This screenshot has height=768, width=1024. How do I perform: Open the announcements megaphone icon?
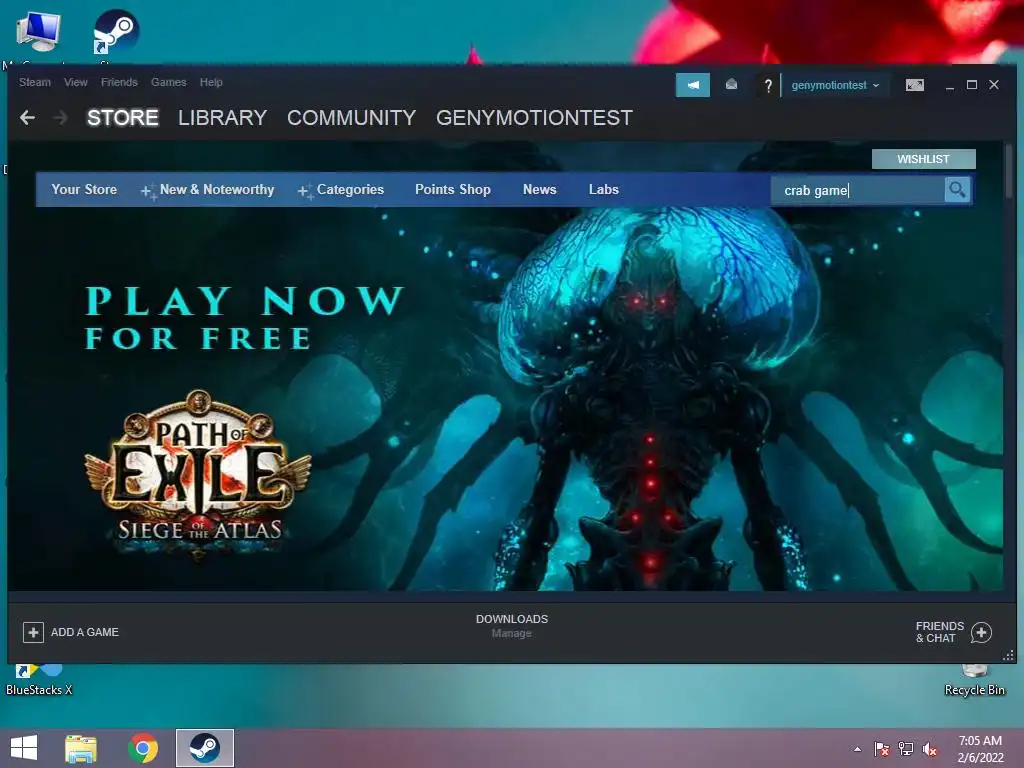(x=693, y=85)
